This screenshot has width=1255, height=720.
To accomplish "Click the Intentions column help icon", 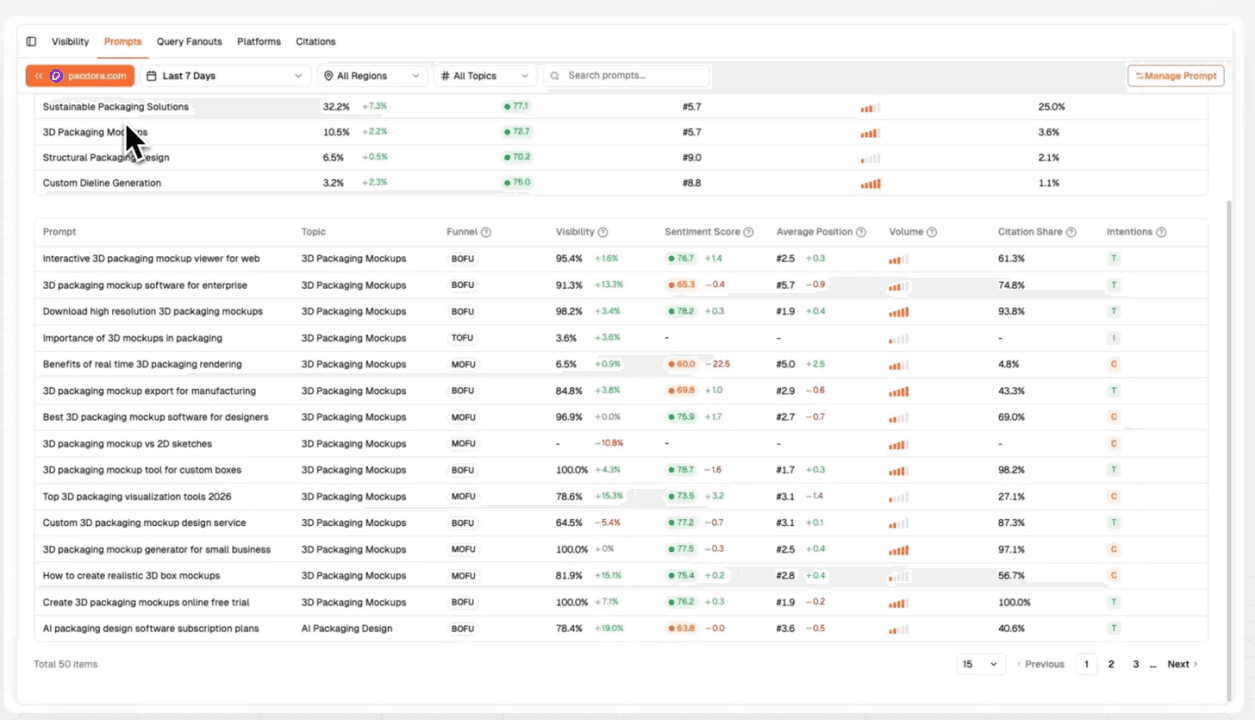I will 1161,232.
